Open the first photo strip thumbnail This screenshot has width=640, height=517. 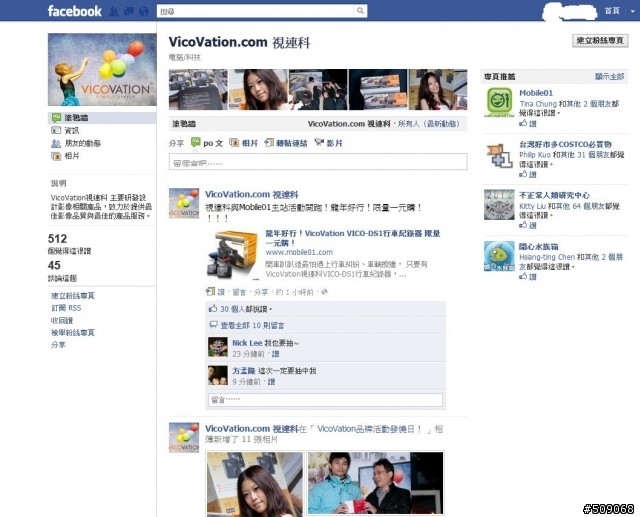[x=198, y=89]
